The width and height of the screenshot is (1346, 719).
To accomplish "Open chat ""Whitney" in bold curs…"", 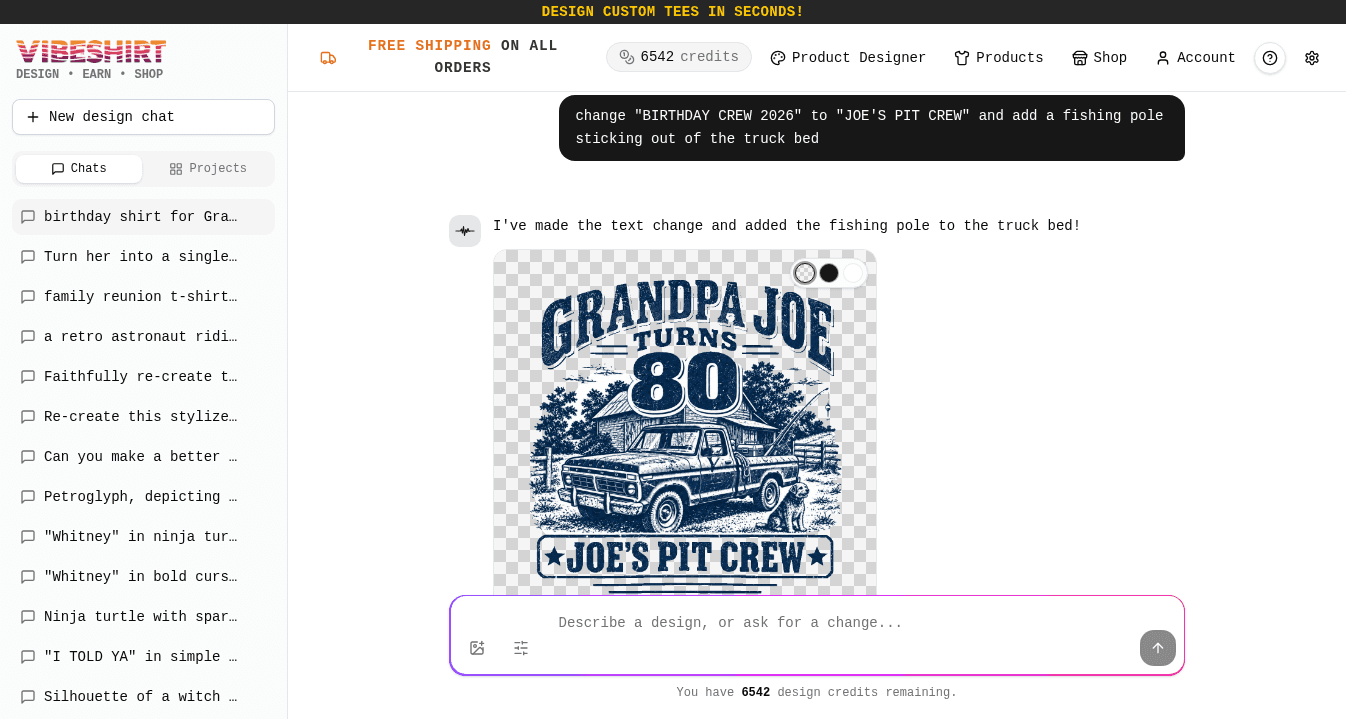I will (143, 577).
